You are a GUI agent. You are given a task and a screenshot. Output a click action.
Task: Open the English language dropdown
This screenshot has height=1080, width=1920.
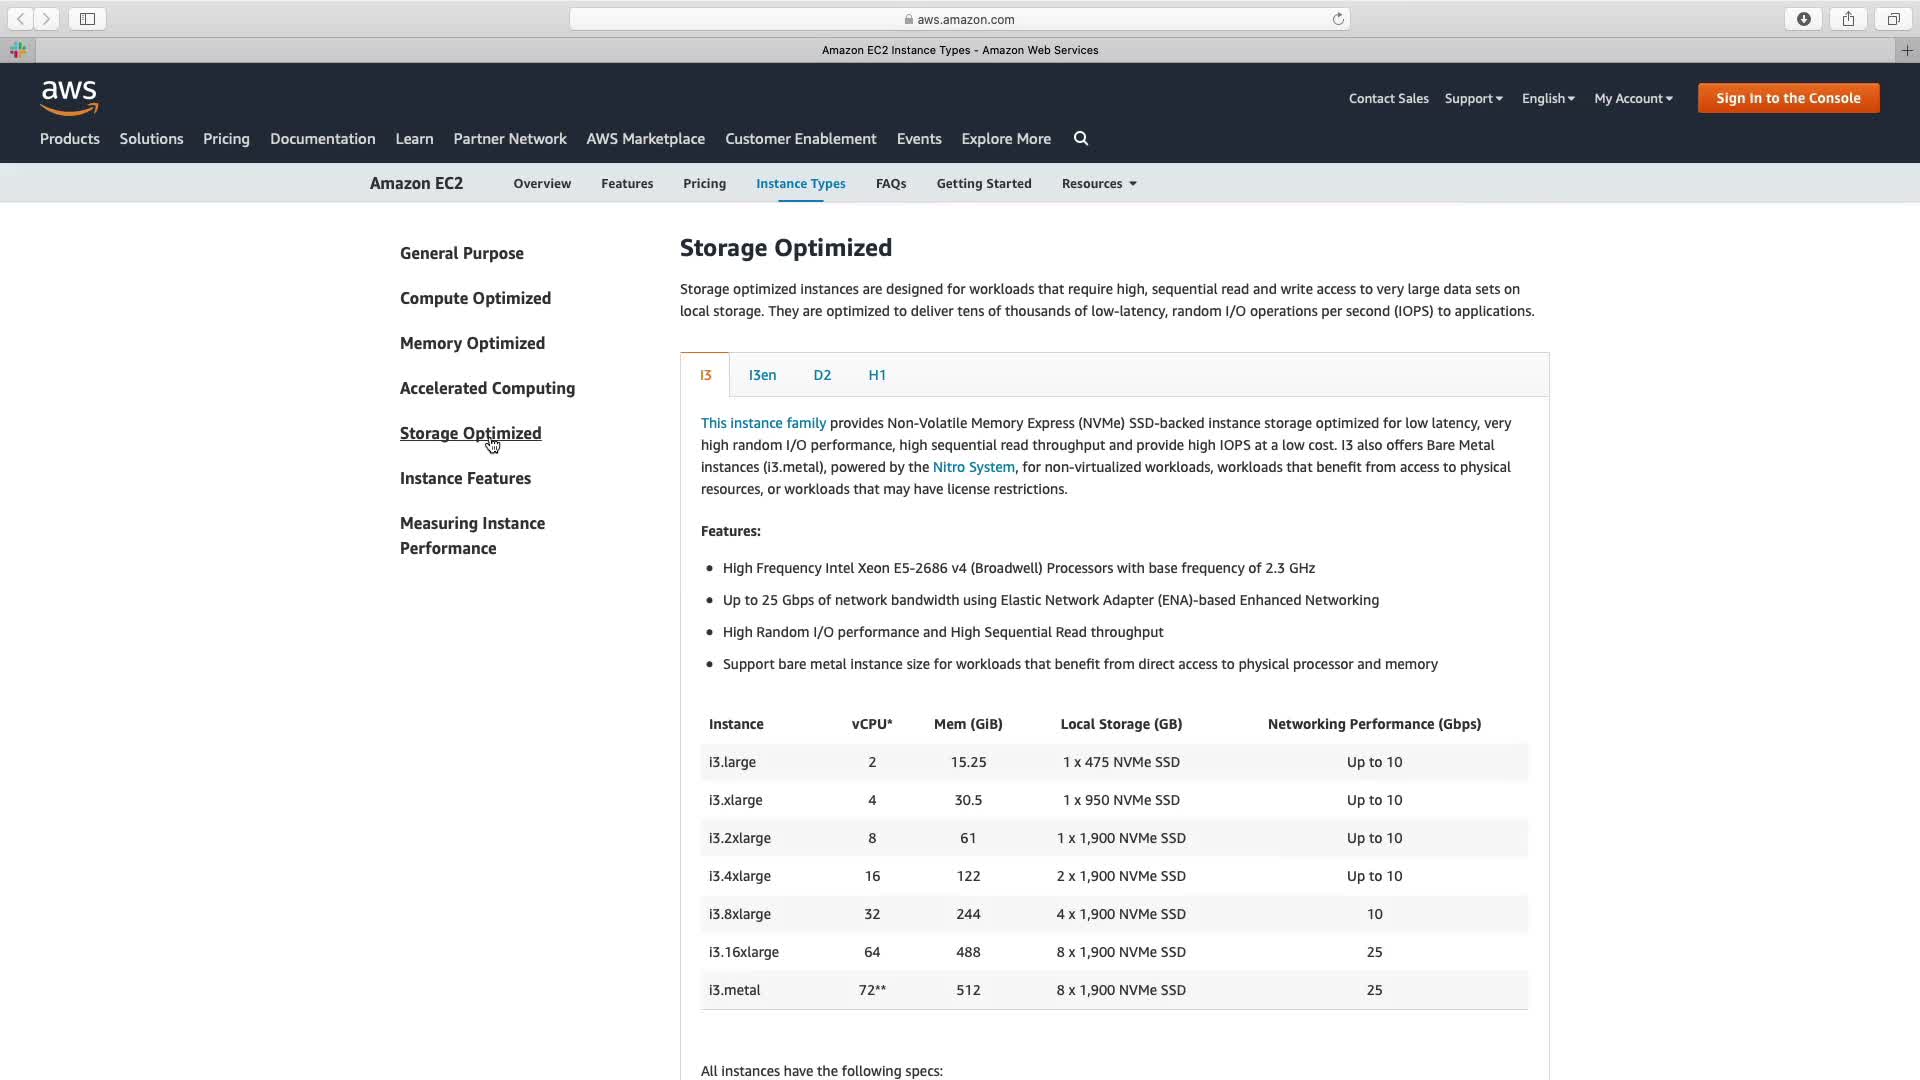(x=1548, y=98)
